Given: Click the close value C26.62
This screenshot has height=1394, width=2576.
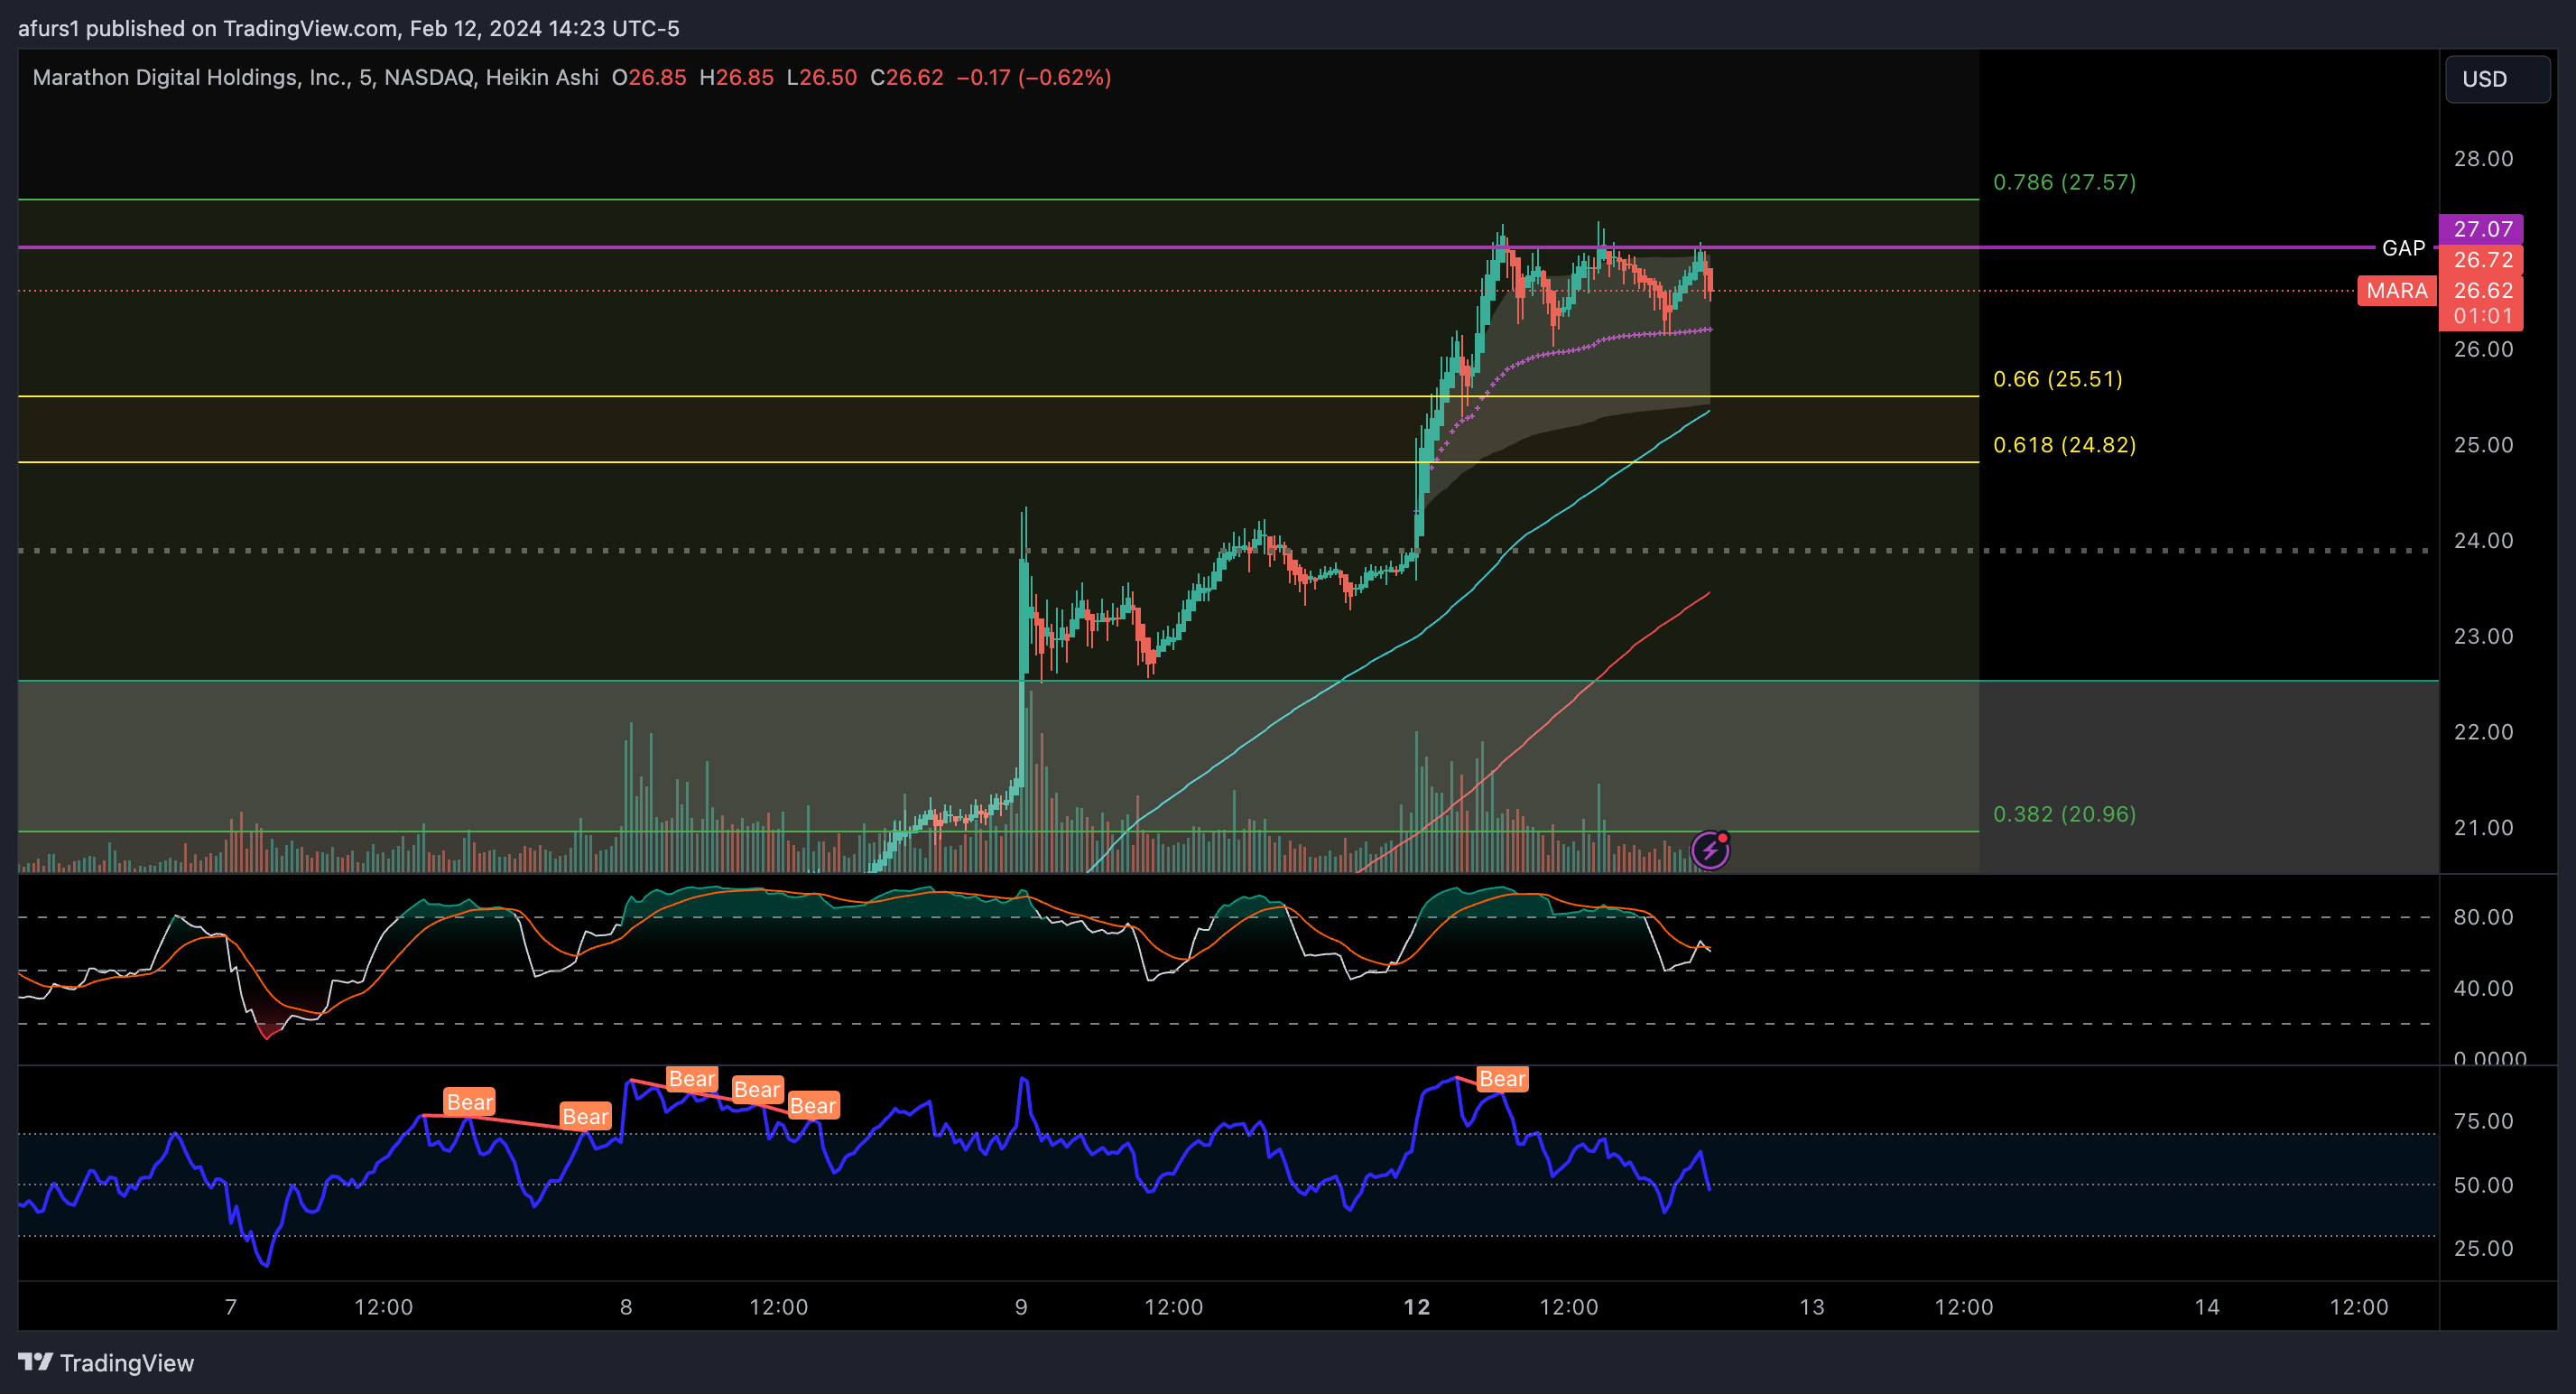Looking at the screenshot, I should pos(906,78).
